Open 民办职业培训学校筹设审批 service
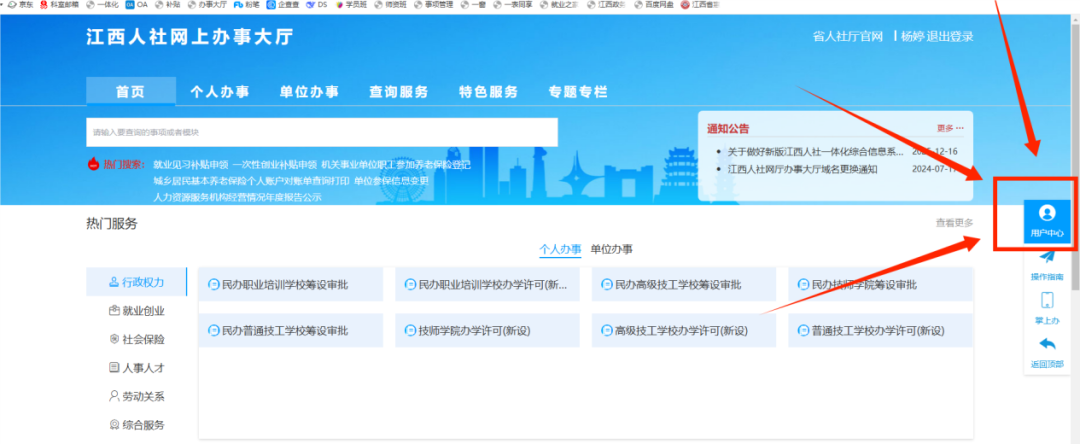Screen dimensions: 1080x444 [290, 284]
